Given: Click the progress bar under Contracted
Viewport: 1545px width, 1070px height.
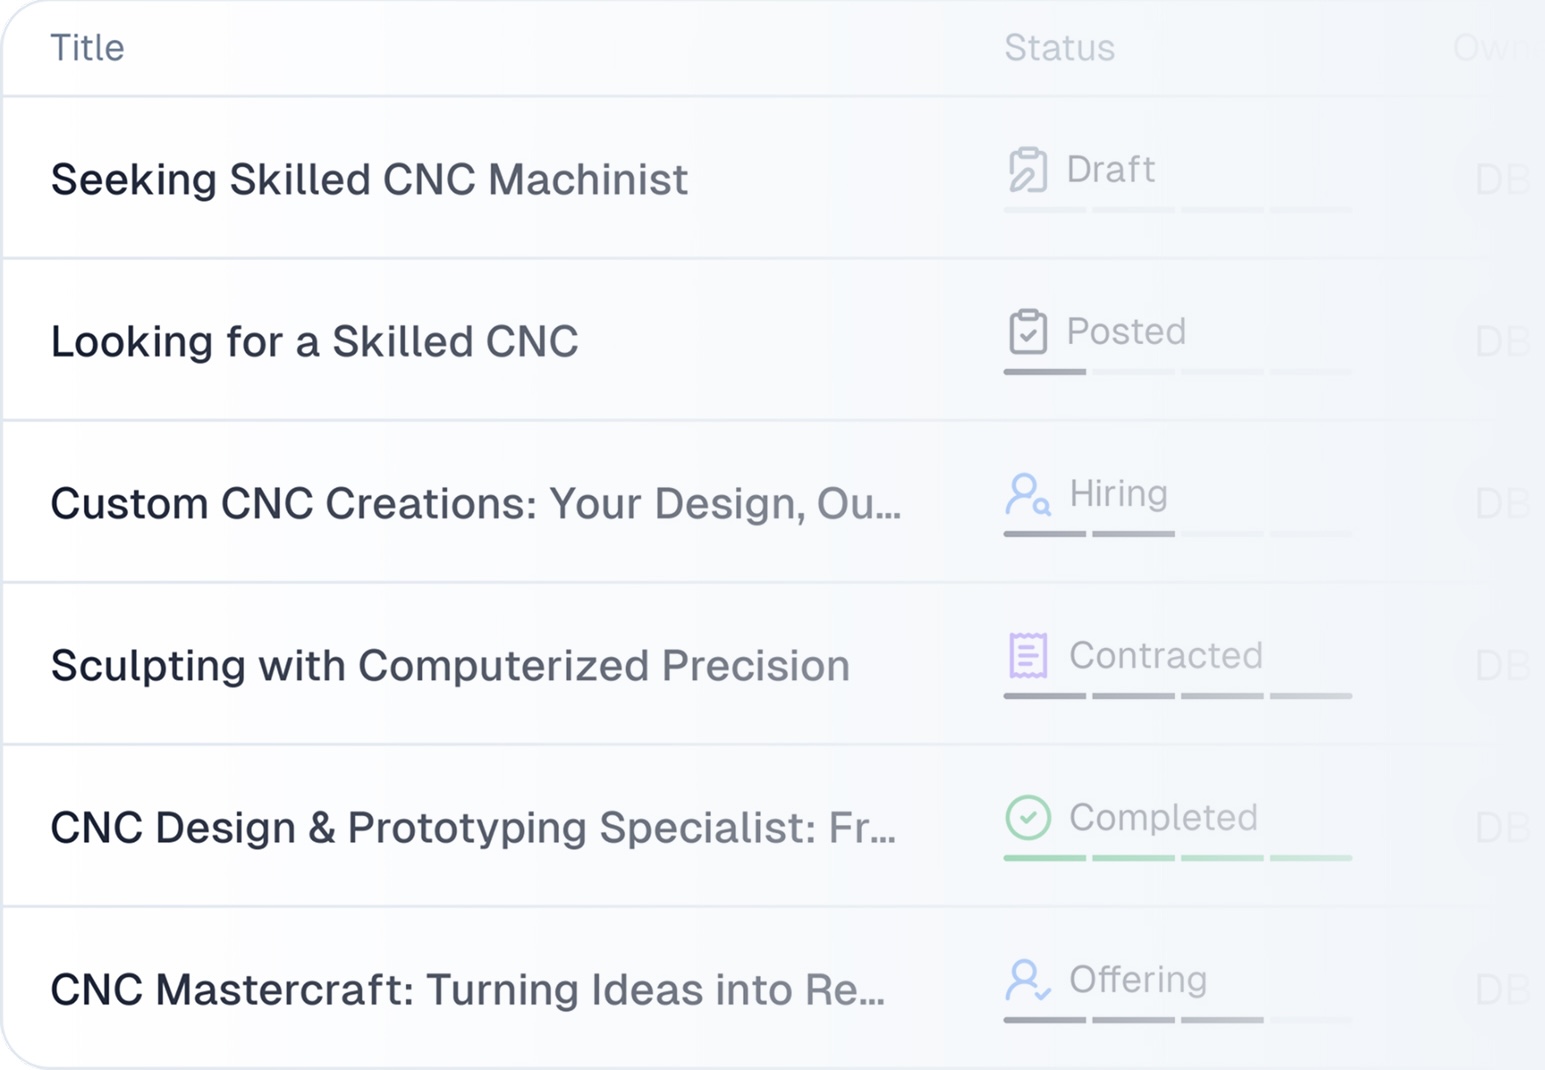Looking at the screenshot, I should click(1178, 696).
